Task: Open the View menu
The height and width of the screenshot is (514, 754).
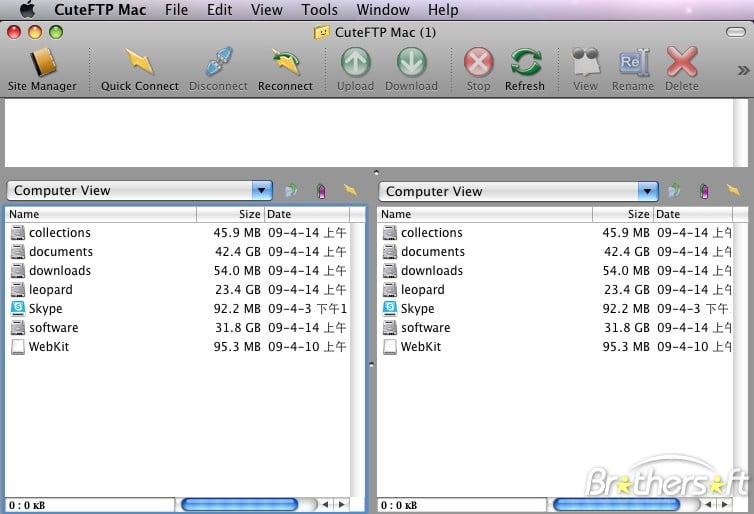Action: pyautogui.click(x=266, y=10)
